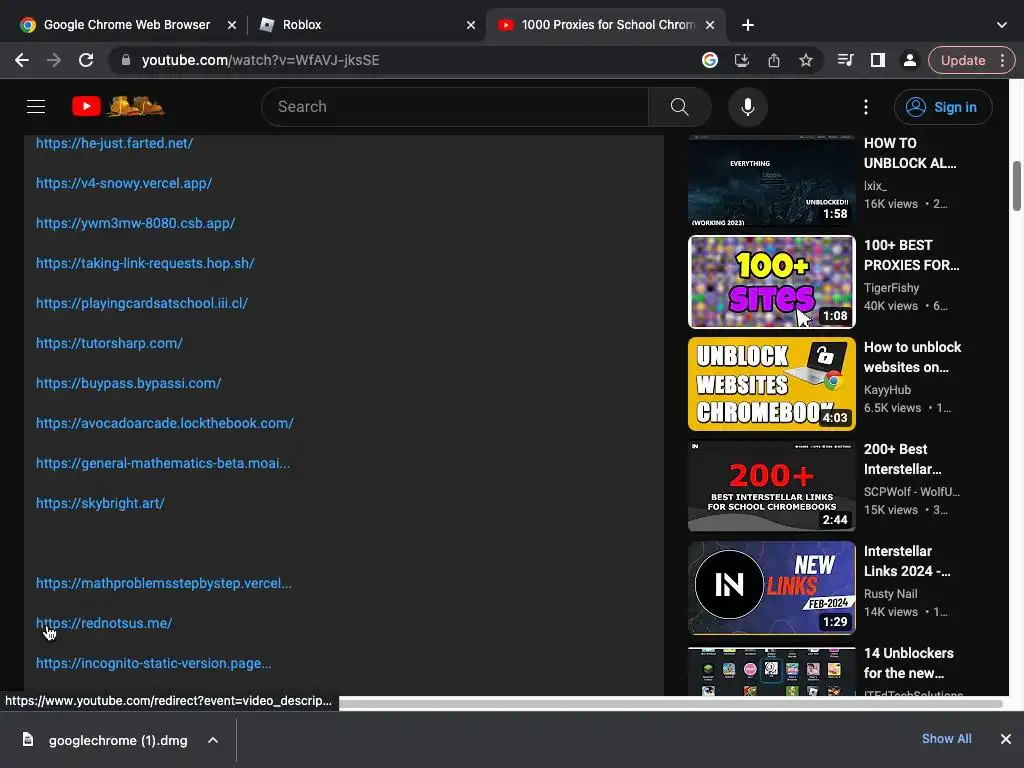Click Everything Unblocked video thumbnail
Screen dimensions: 1024x768
click(771, 181)
